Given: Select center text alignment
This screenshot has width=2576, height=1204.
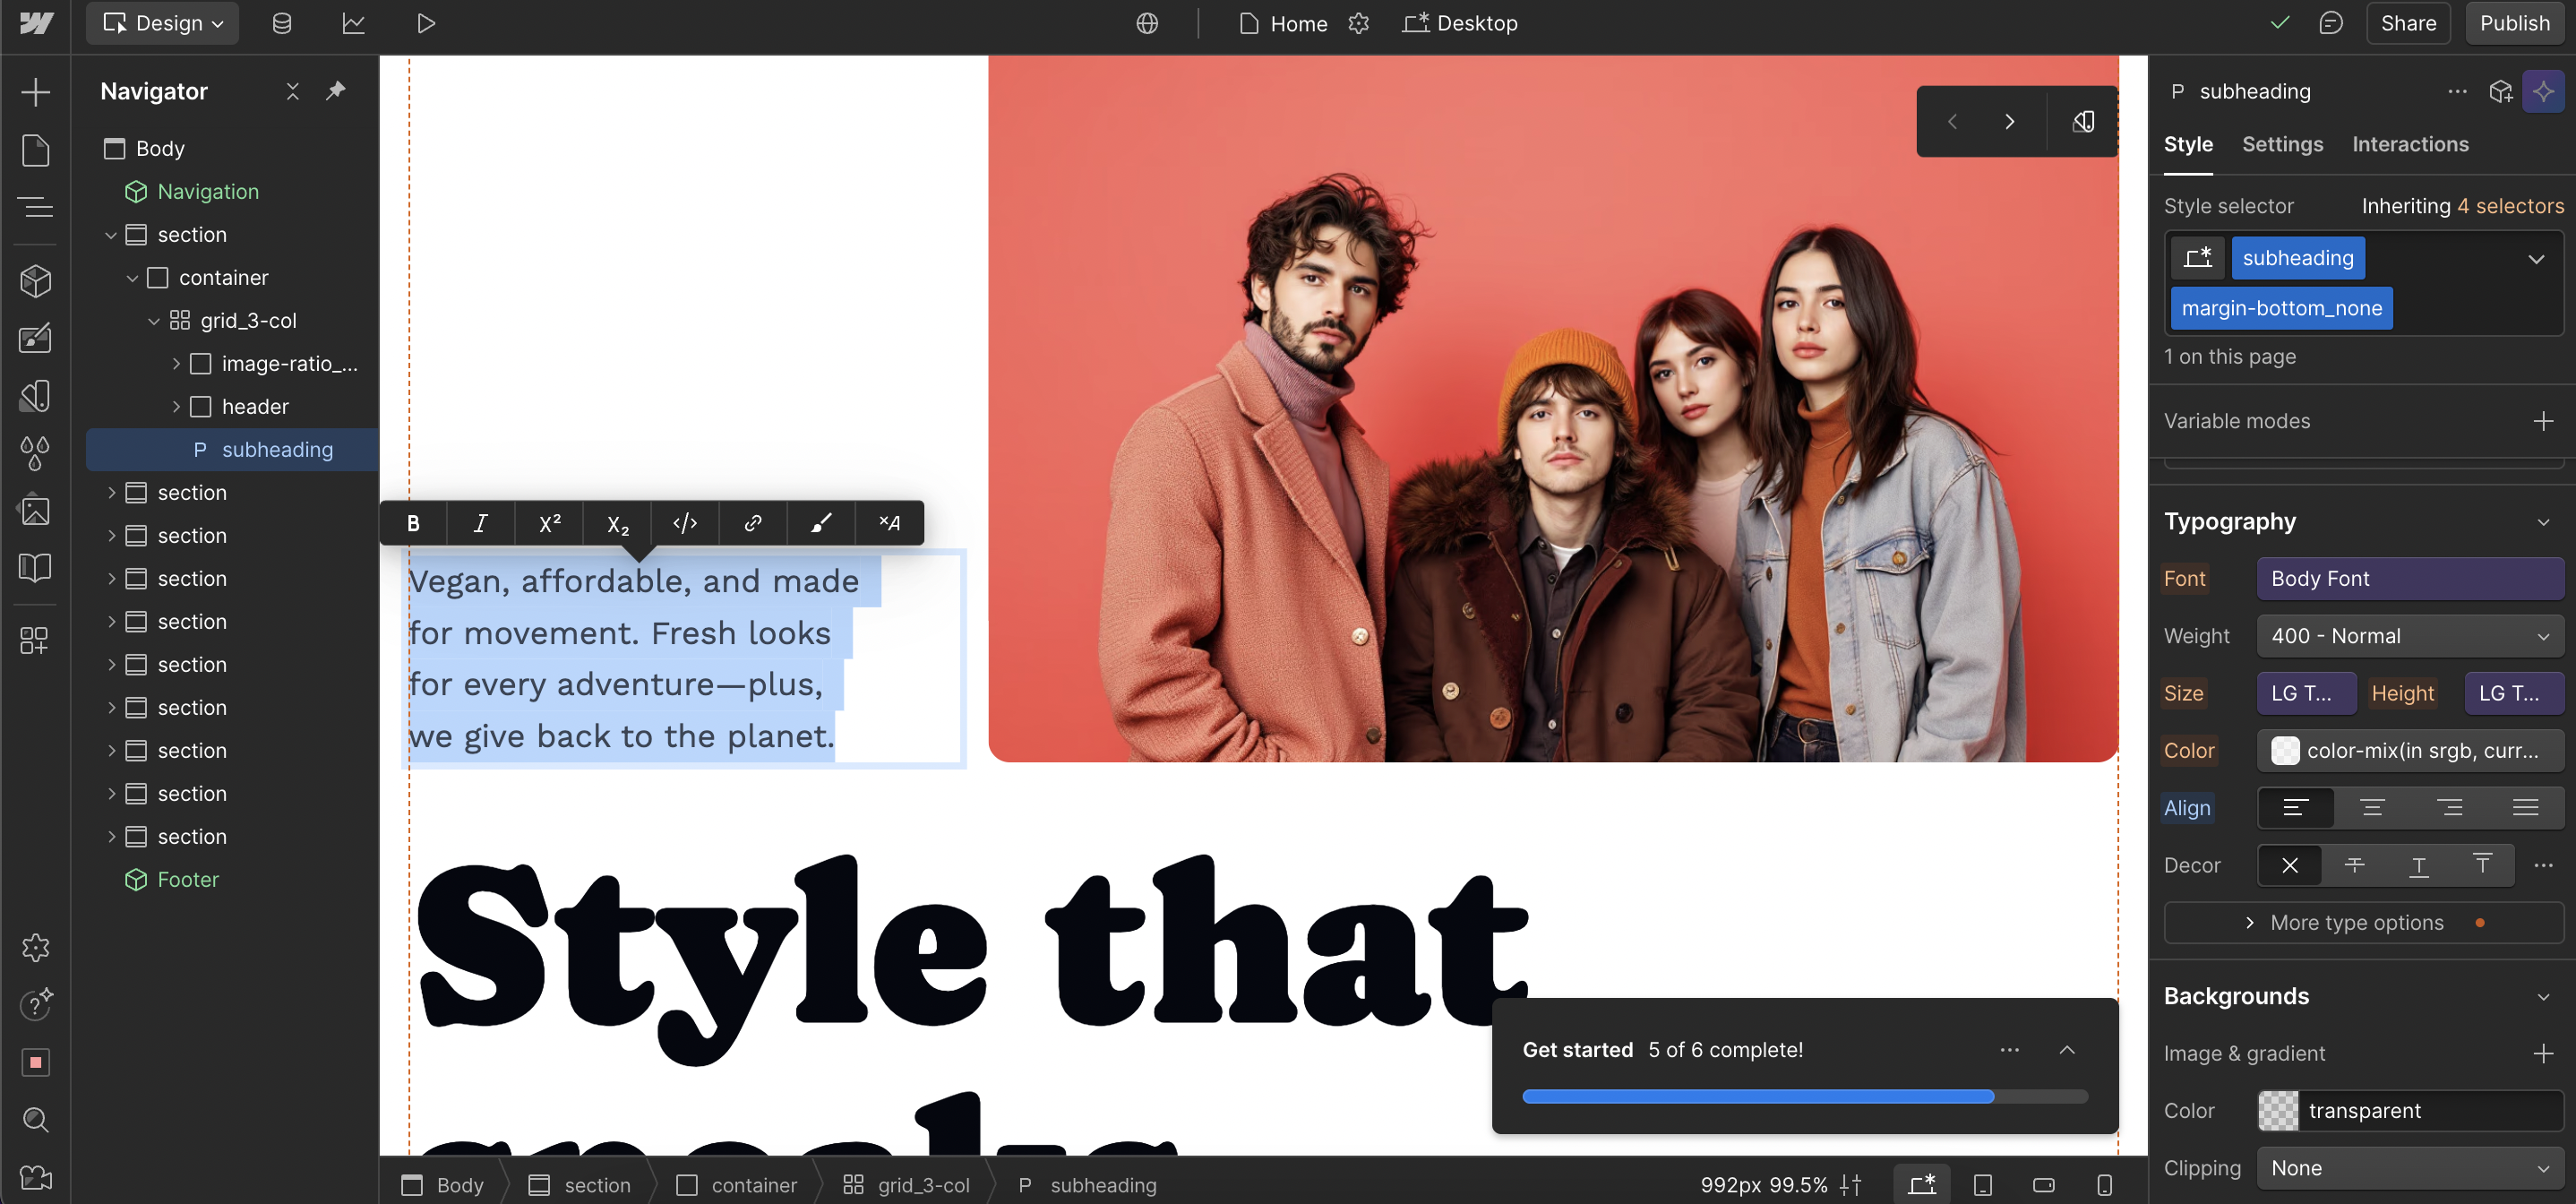Looking at the screenshot, I should pyautogui.click(x=2372, y=808).
